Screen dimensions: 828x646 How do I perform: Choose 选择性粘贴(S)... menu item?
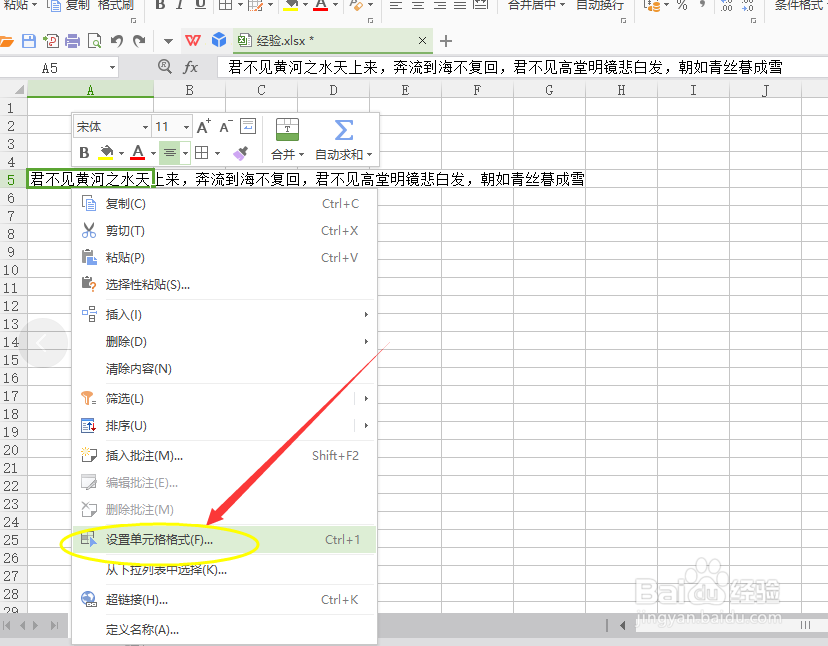pyautogui.click(x=224, y=285)
